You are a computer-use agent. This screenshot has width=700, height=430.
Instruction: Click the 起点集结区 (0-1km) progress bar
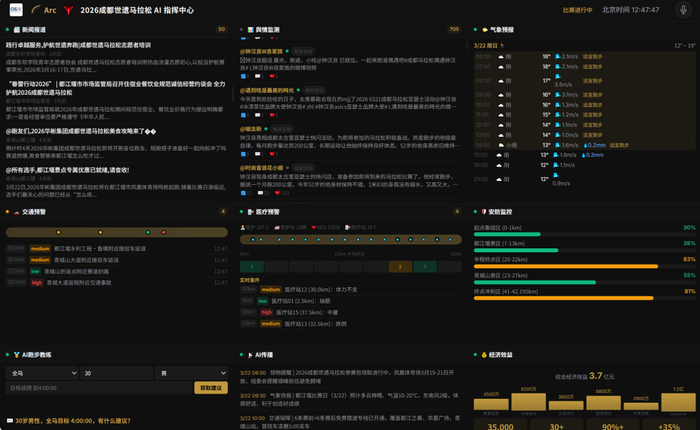584,234
